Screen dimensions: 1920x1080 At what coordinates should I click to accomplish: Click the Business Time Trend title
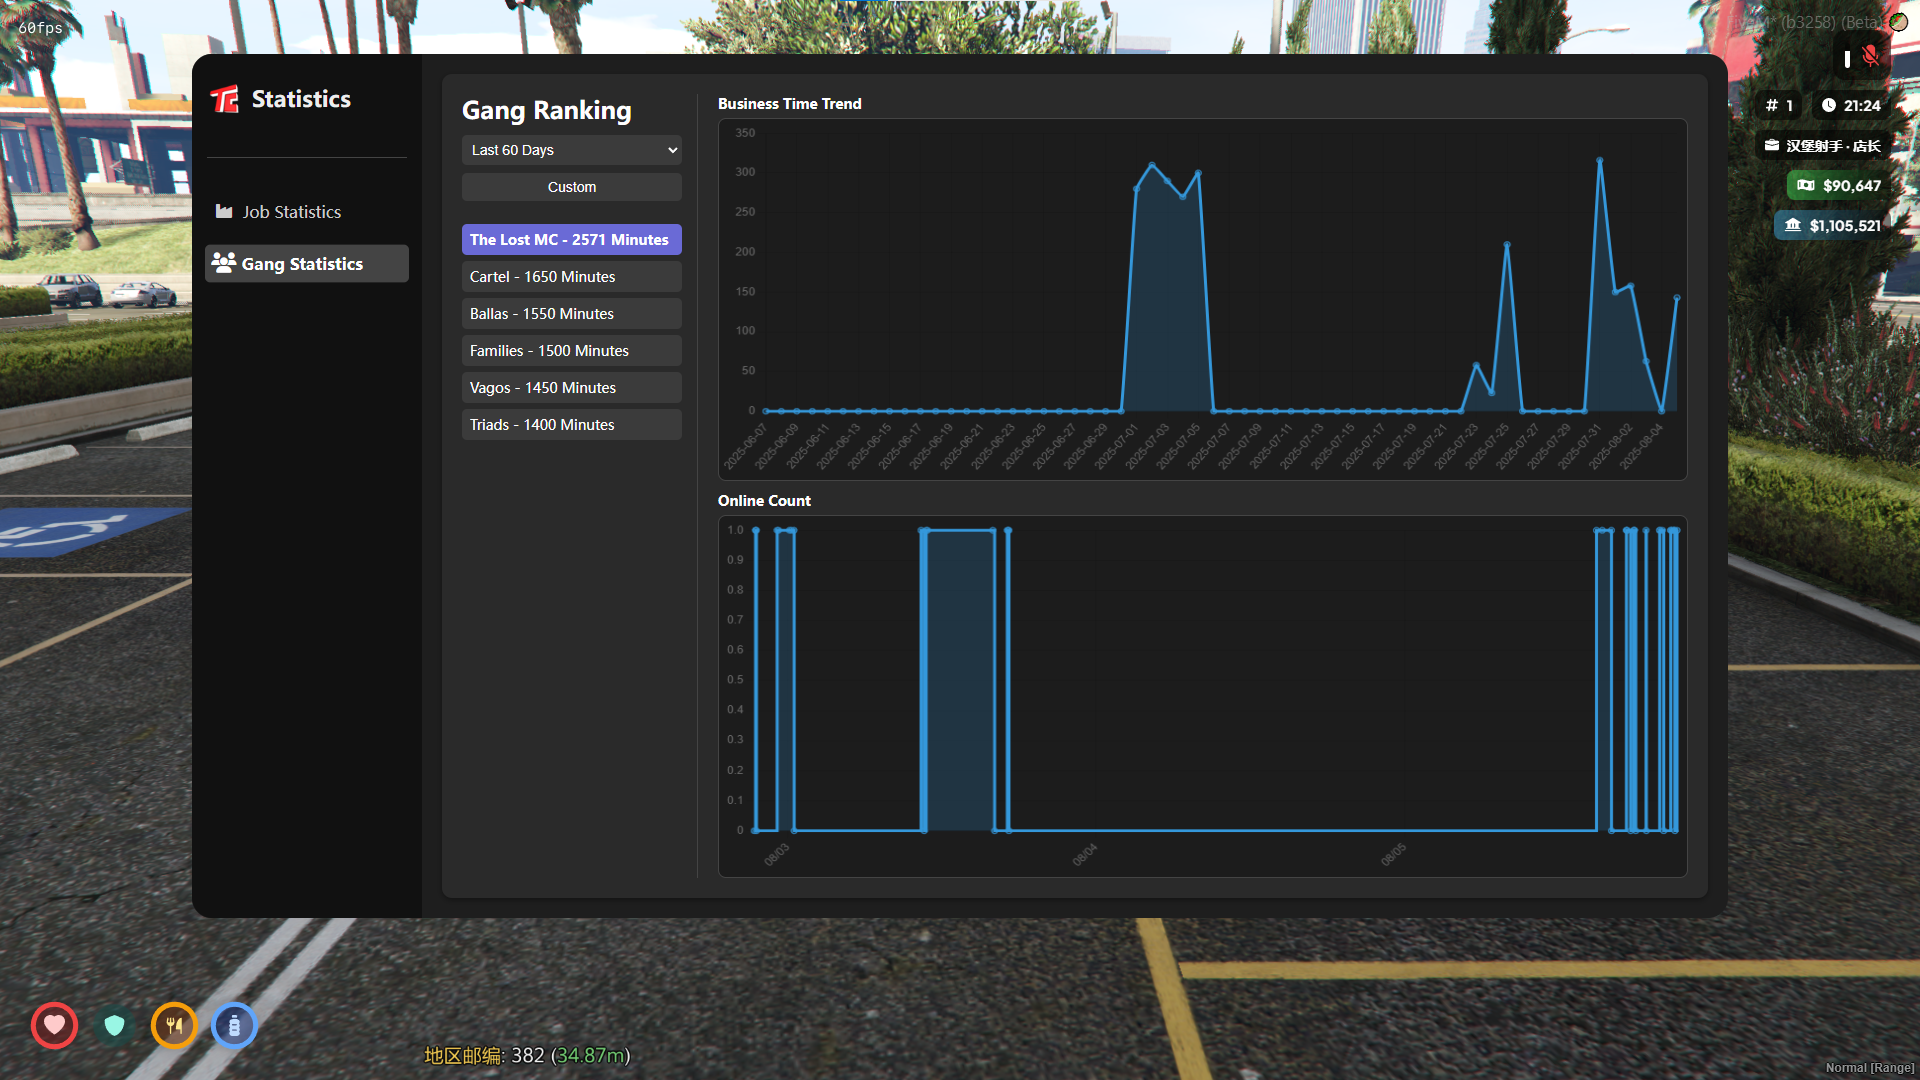789,104
